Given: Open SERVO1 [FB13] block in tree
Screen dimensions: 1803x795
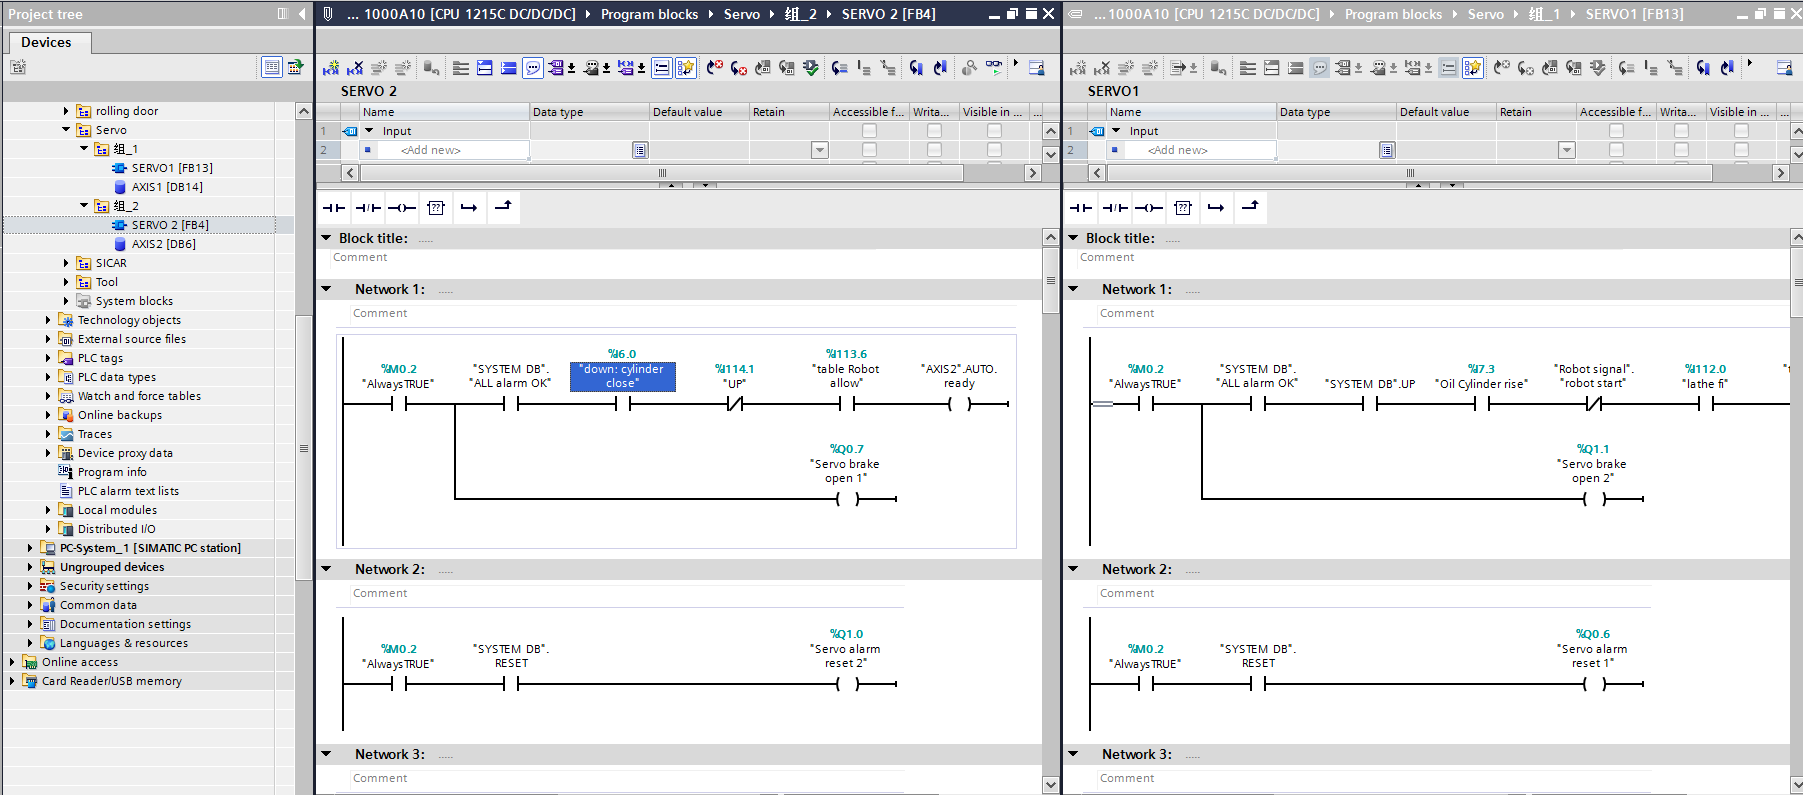Looking at the screenshot, I should (172, 168).
